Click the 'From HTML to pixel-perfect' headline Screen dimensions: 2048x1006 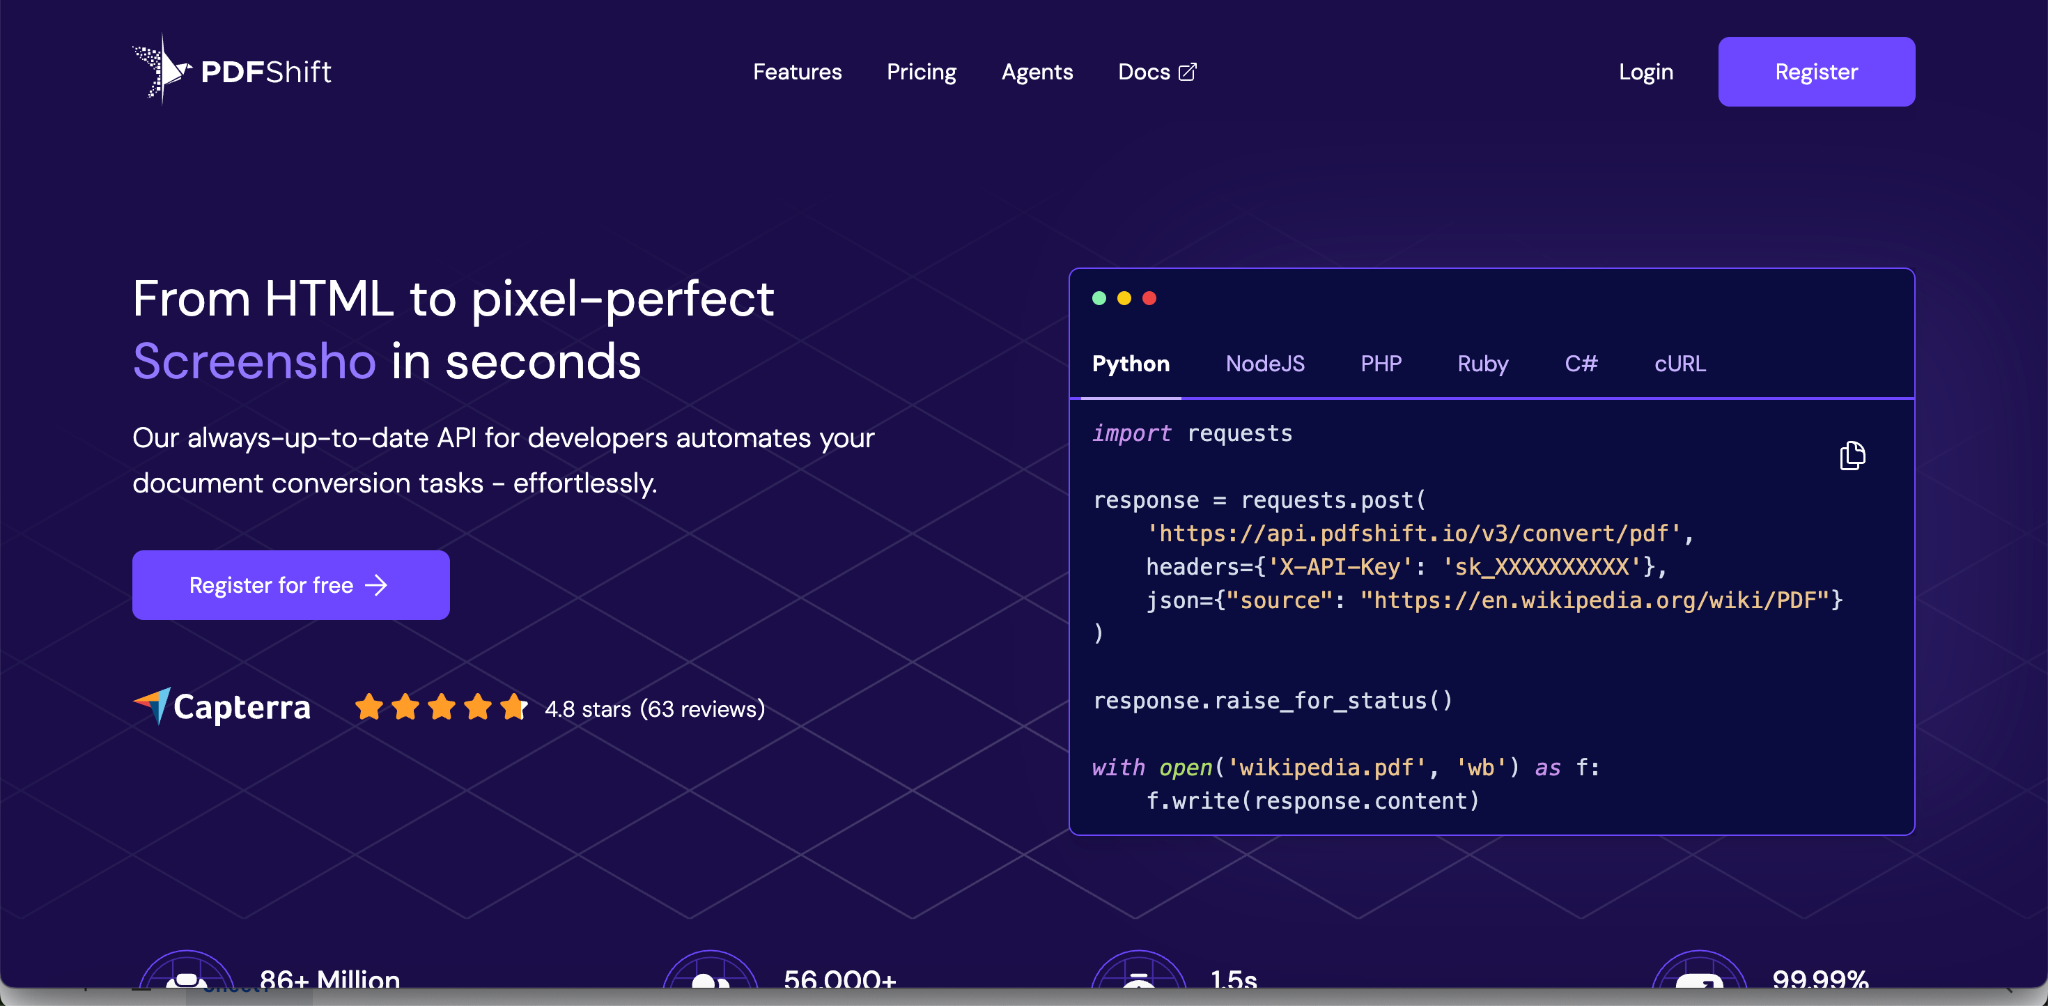(454, 299)
